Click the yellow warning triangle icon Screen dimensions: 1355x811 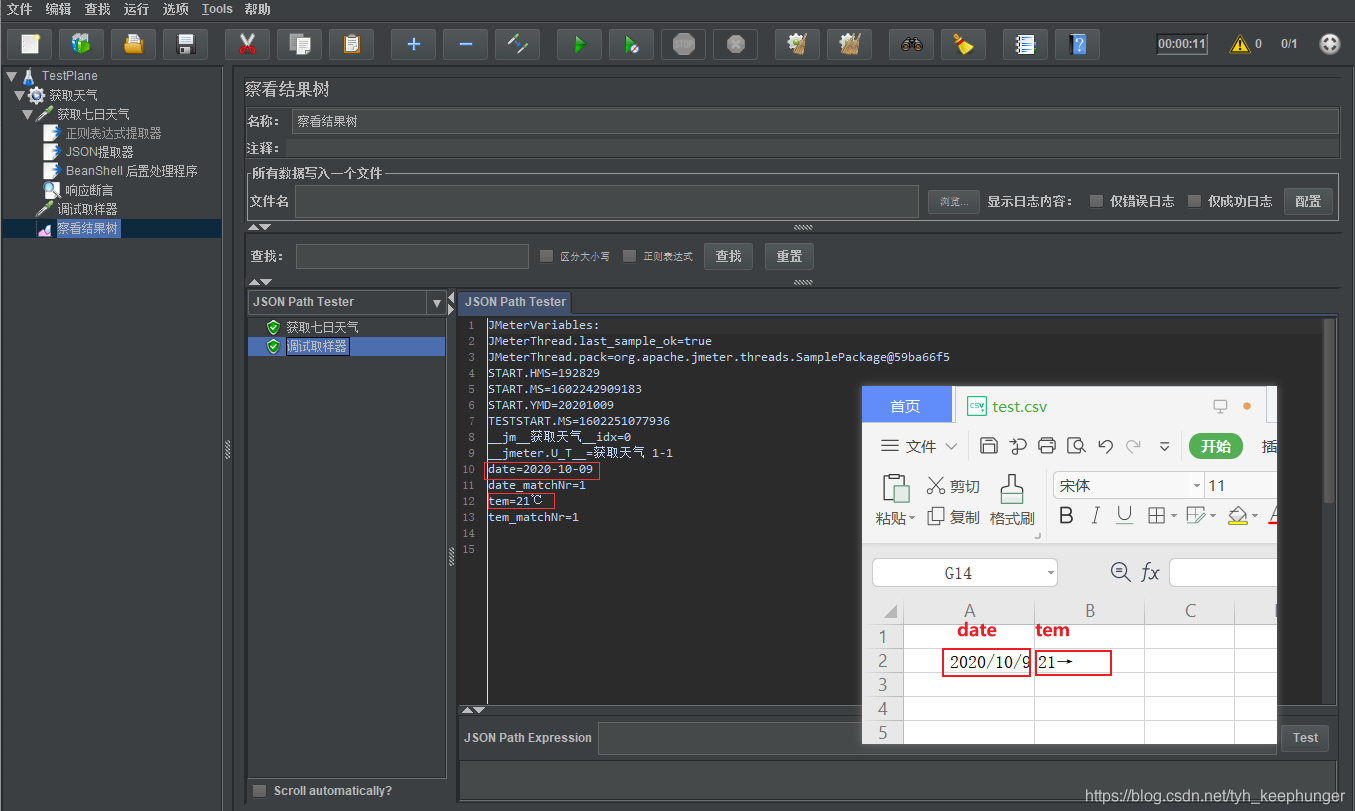pyautogui.click(x=1240, y=44)
